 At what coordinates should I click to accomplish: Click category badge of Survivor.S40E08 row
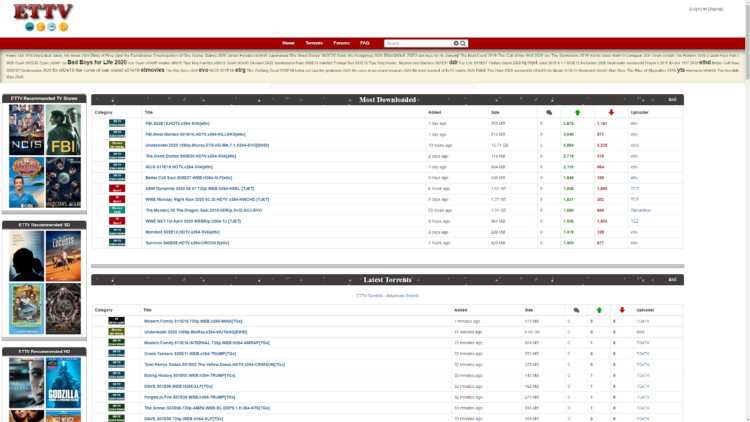click(x=117, y=243)
